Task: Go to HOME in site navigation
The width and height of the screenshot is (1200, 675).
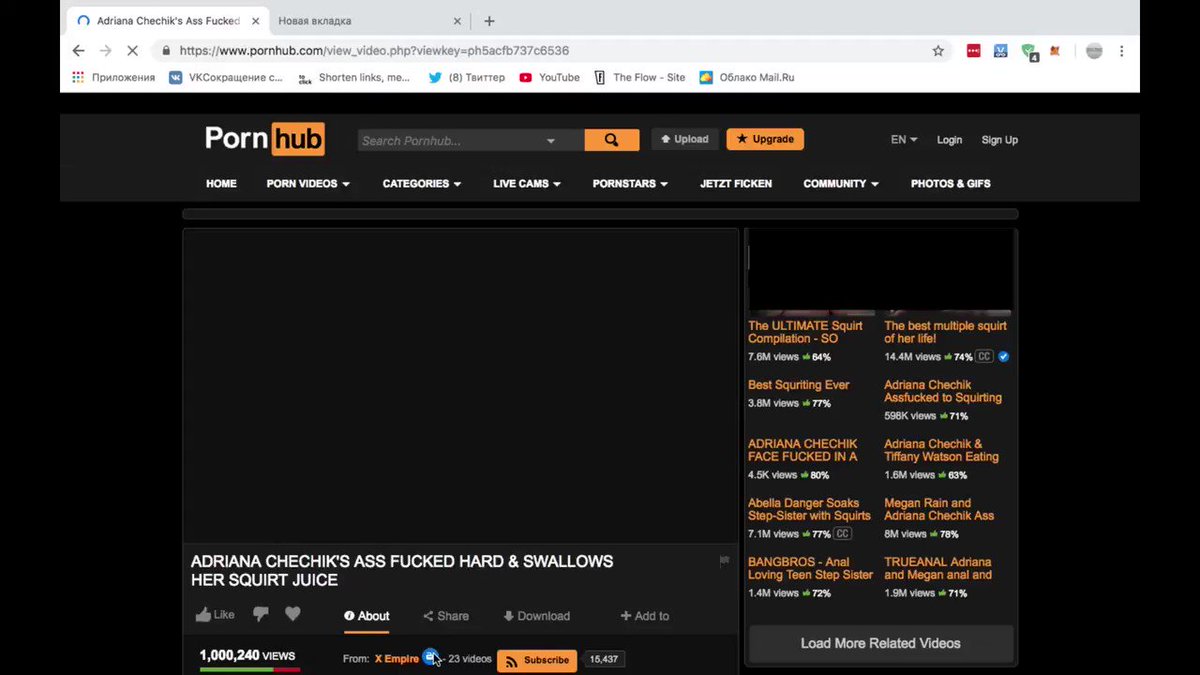Action: click(x=221, y=184)
